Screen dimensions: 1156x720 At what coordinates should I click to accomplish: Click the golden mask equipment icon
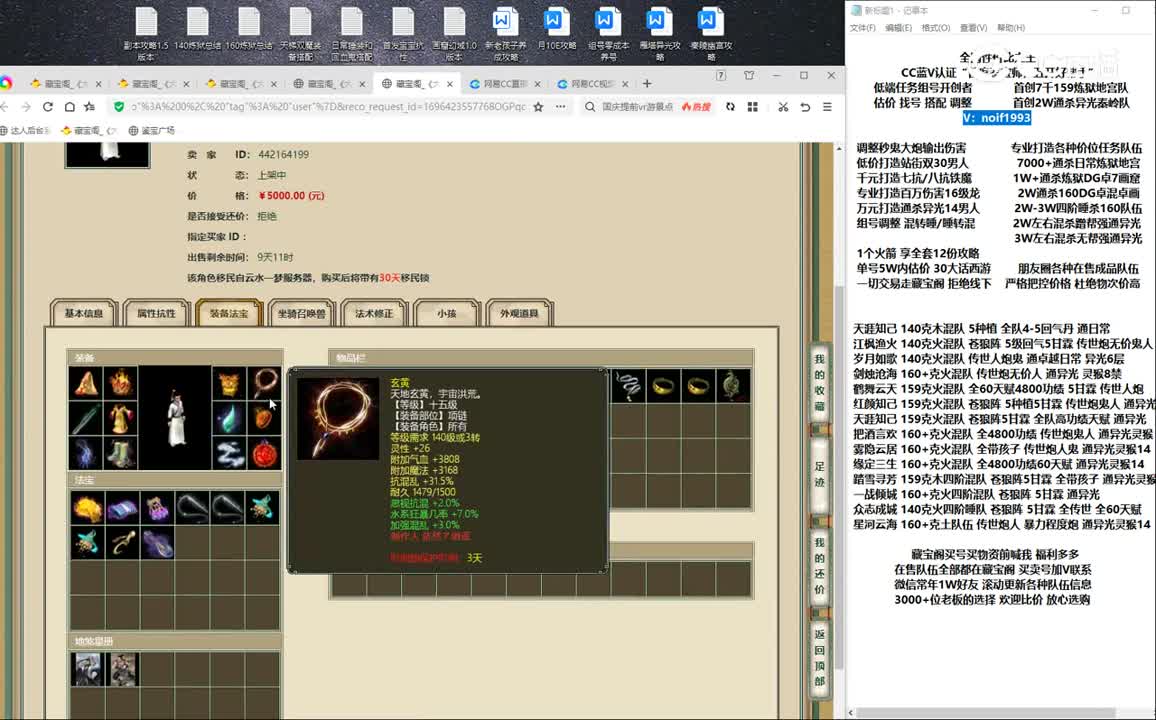(229, 382)
